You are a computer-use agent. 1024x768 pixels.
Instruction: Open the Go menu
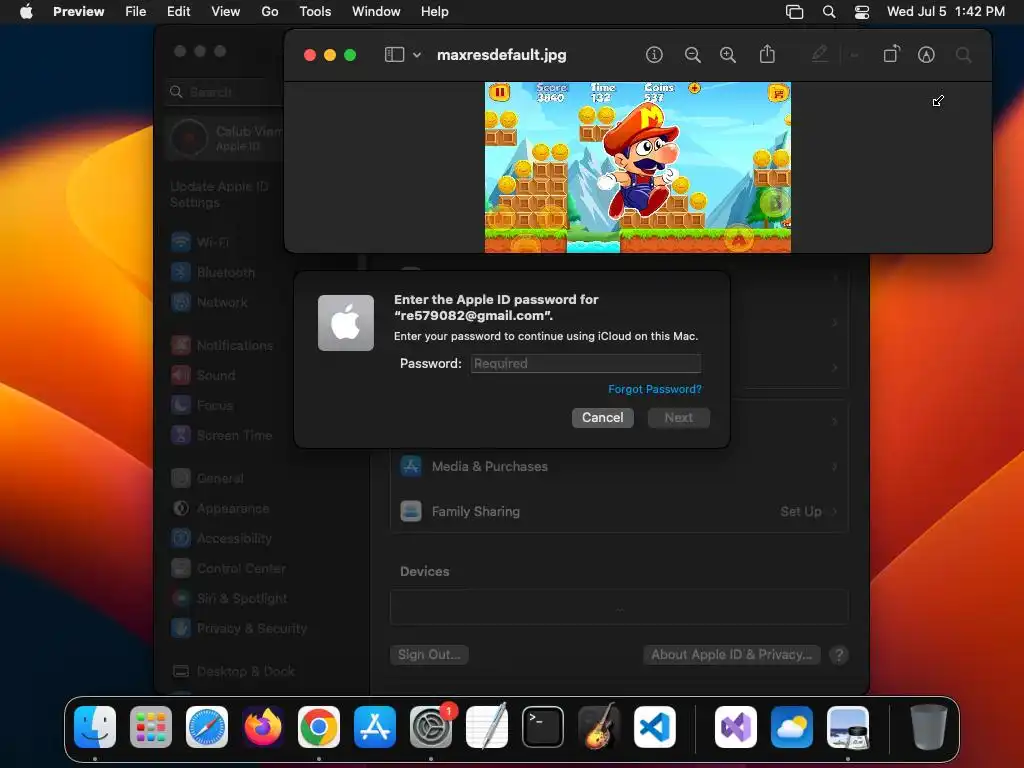point(270,12)
